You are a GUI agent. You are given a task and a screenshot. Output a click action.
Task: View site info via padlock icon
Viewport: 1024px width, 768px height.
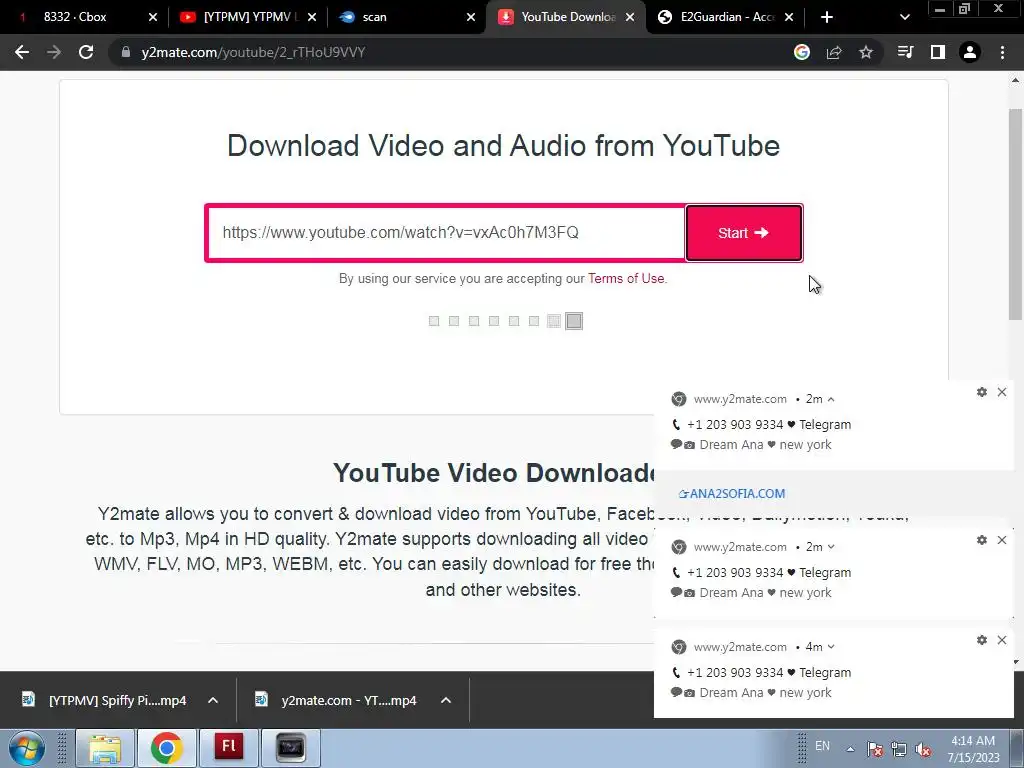click(x=125, y=52)
